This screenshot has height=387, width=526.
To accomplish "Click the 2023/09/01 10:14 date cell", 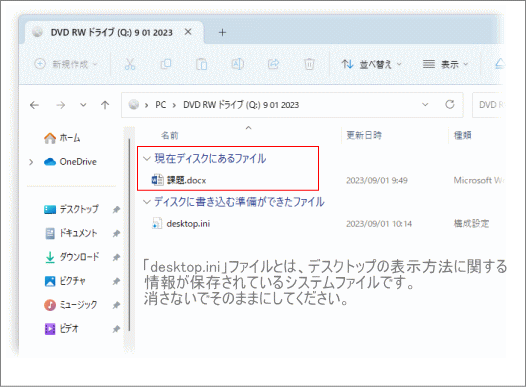I will pos(379,224).
